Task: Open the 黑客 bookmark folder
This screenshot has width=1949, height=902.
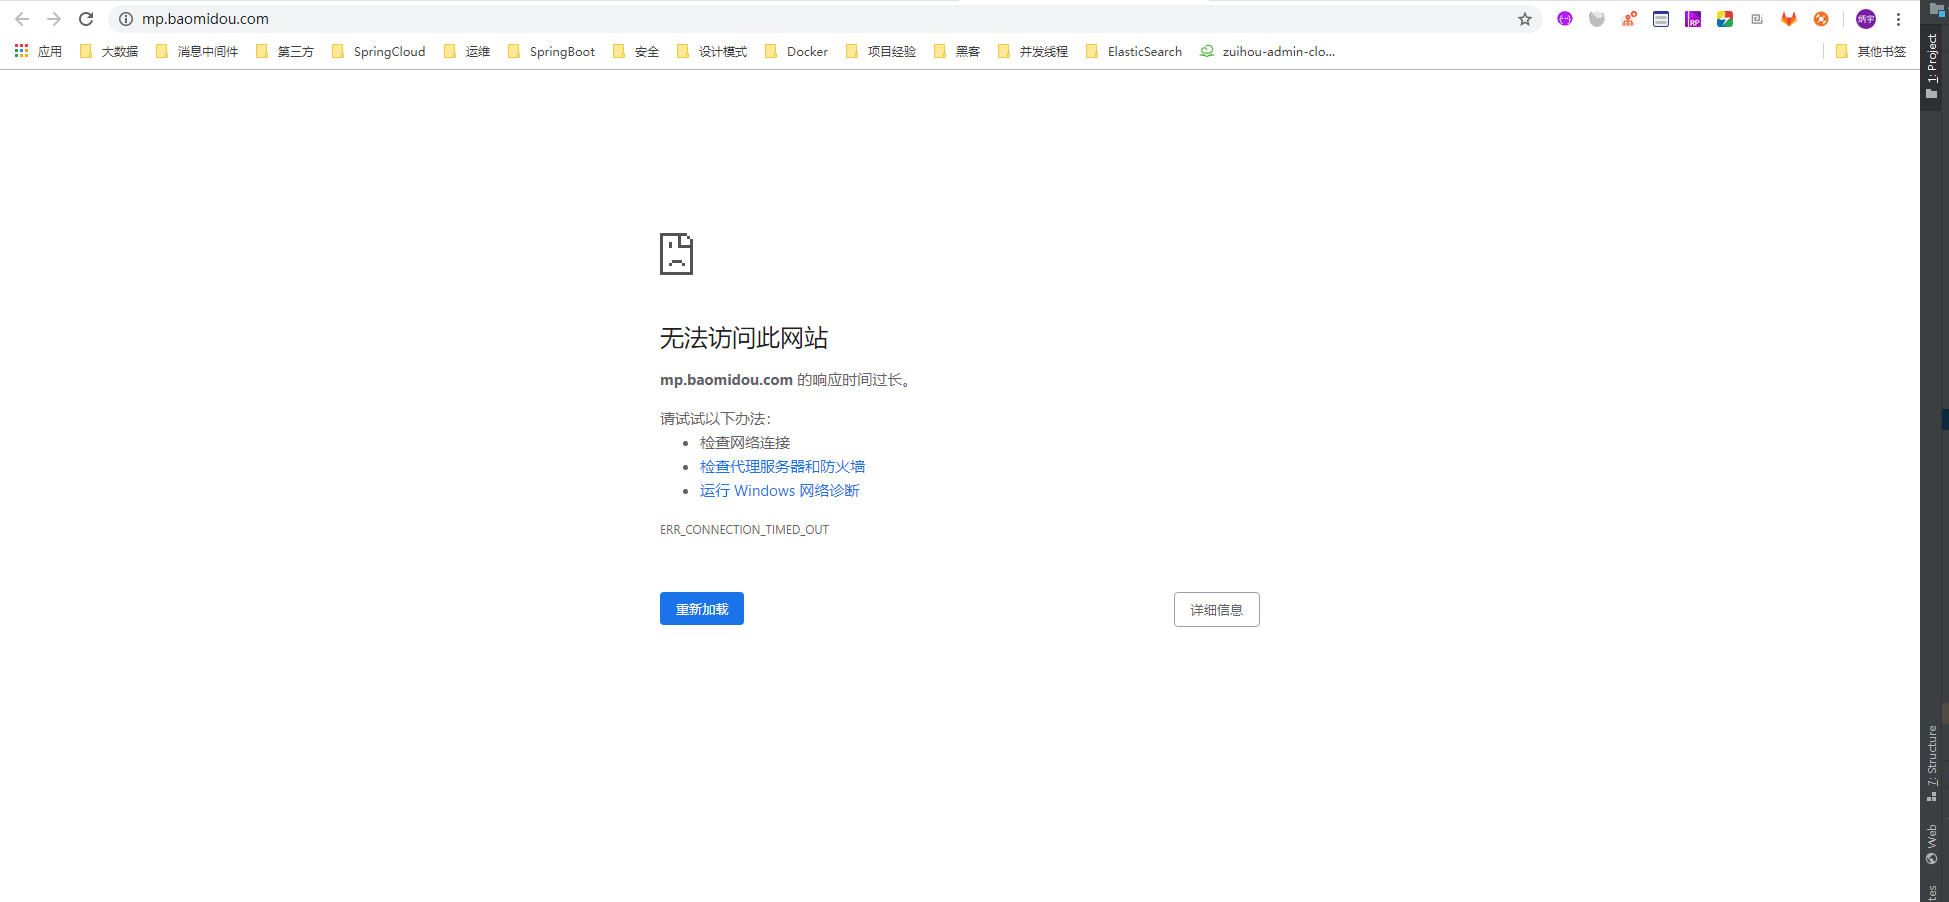Action: (957, 51)
